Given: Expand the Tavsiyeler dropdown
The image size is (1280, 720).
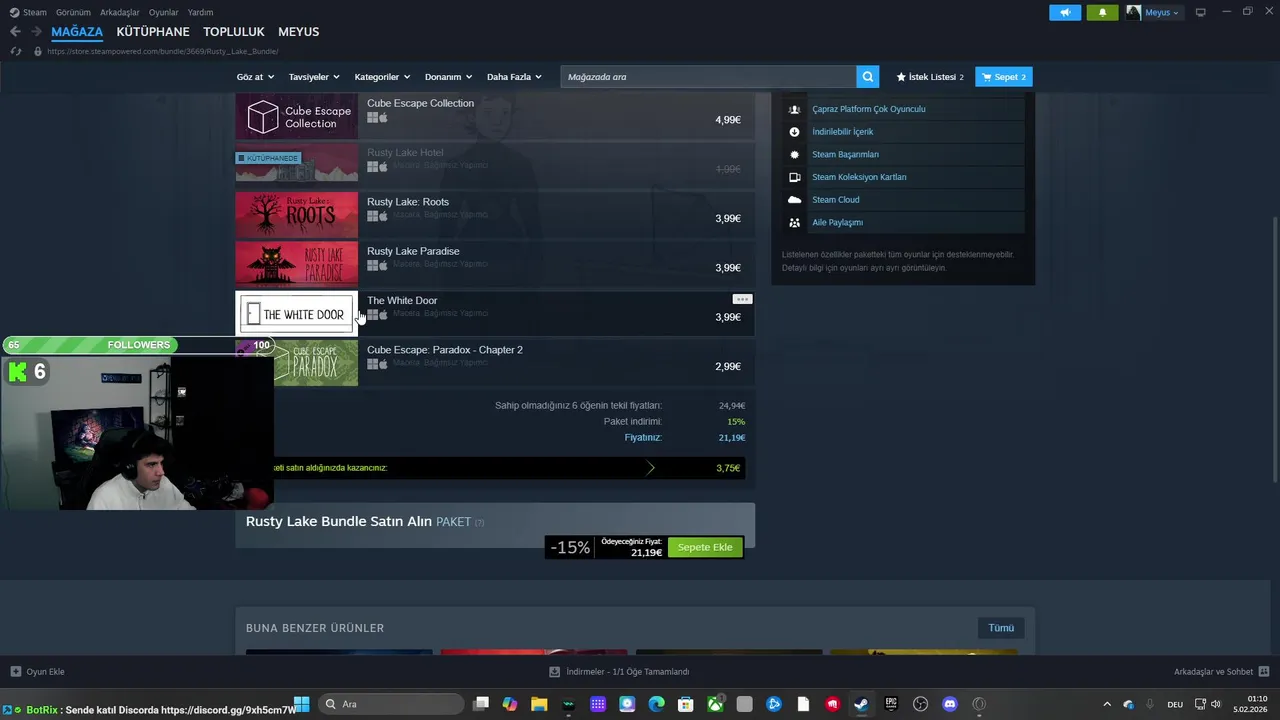Looking at the screenshot, I should (x=314, y=77).
